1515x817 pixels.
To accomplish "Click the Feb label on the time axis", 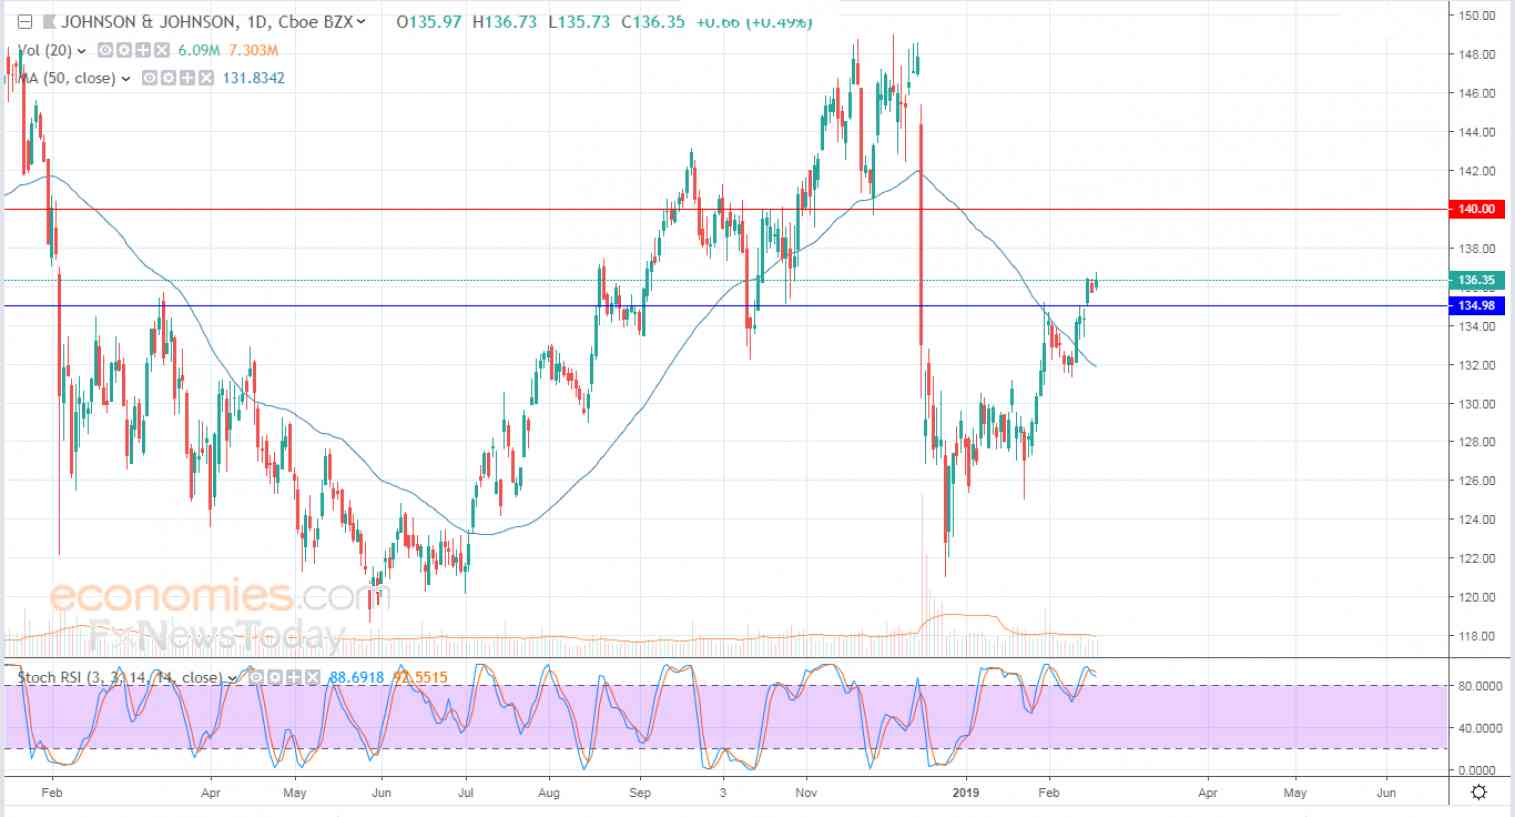I will (51, 791).
